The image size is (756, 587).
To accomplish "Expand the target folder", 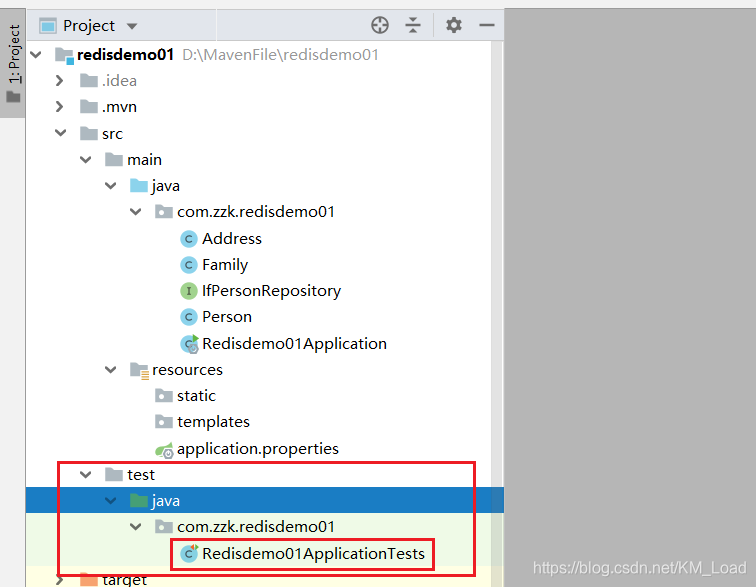I will point(60,580).
